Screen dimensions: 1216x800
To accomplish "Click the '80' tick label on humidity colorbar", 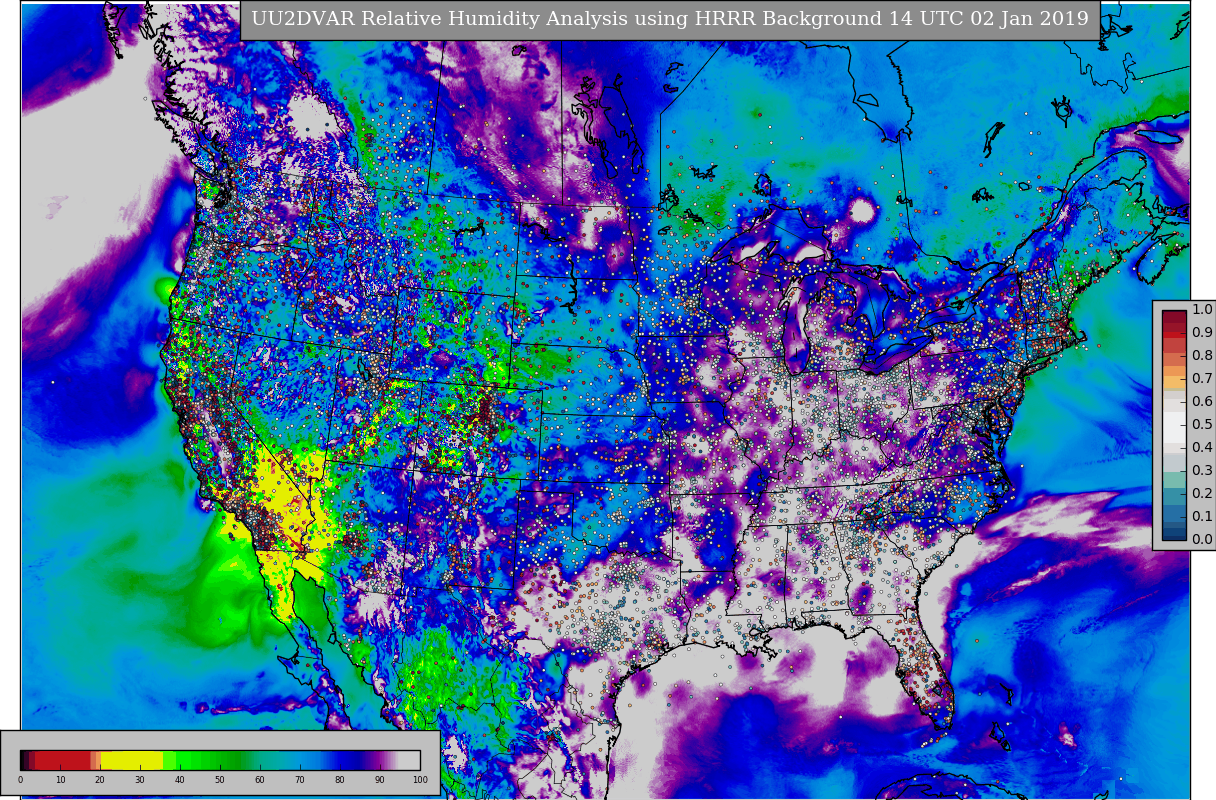I will pos(340,780).
